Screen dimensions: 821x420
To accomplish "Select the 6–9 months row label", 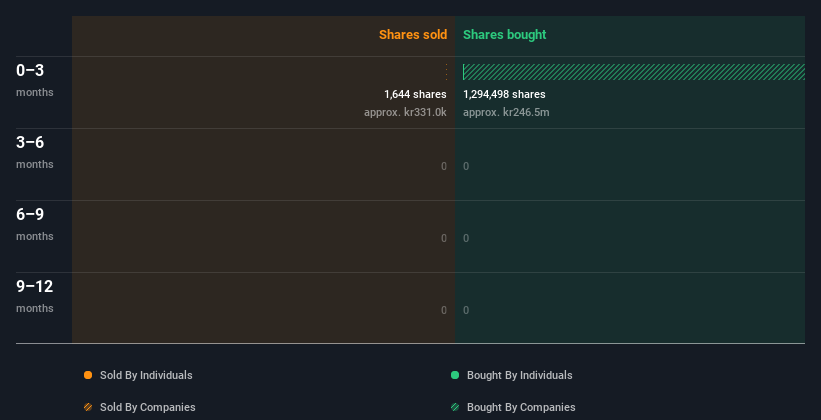I will (35, 224).
